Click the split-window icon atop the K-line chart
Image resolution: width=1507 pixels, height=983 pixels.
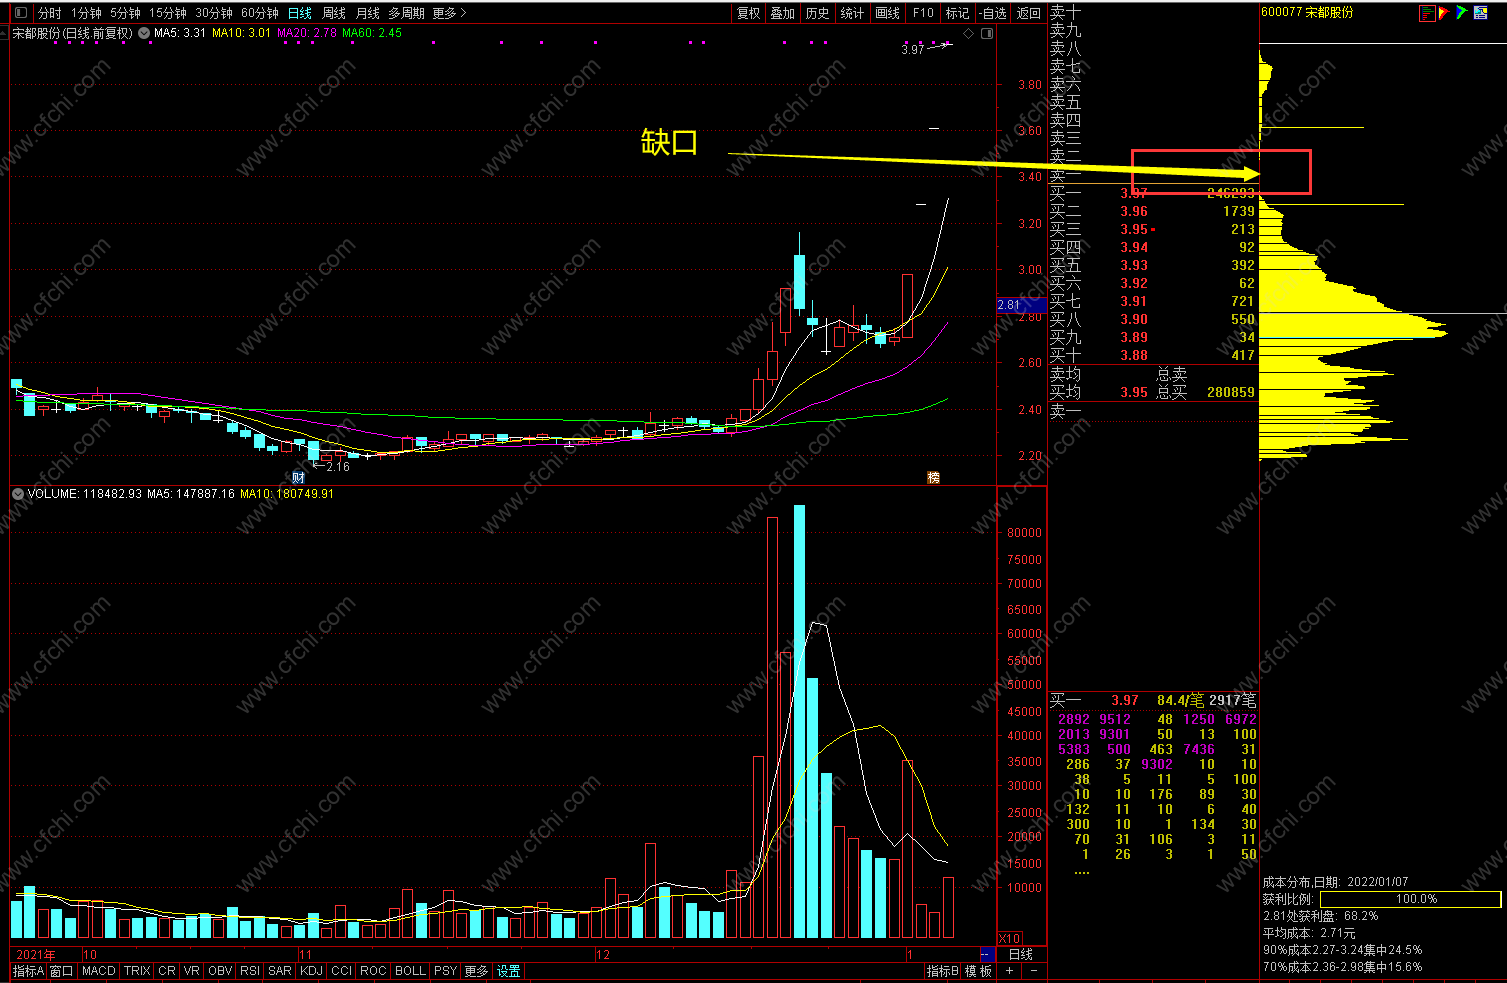pos(987,33)
